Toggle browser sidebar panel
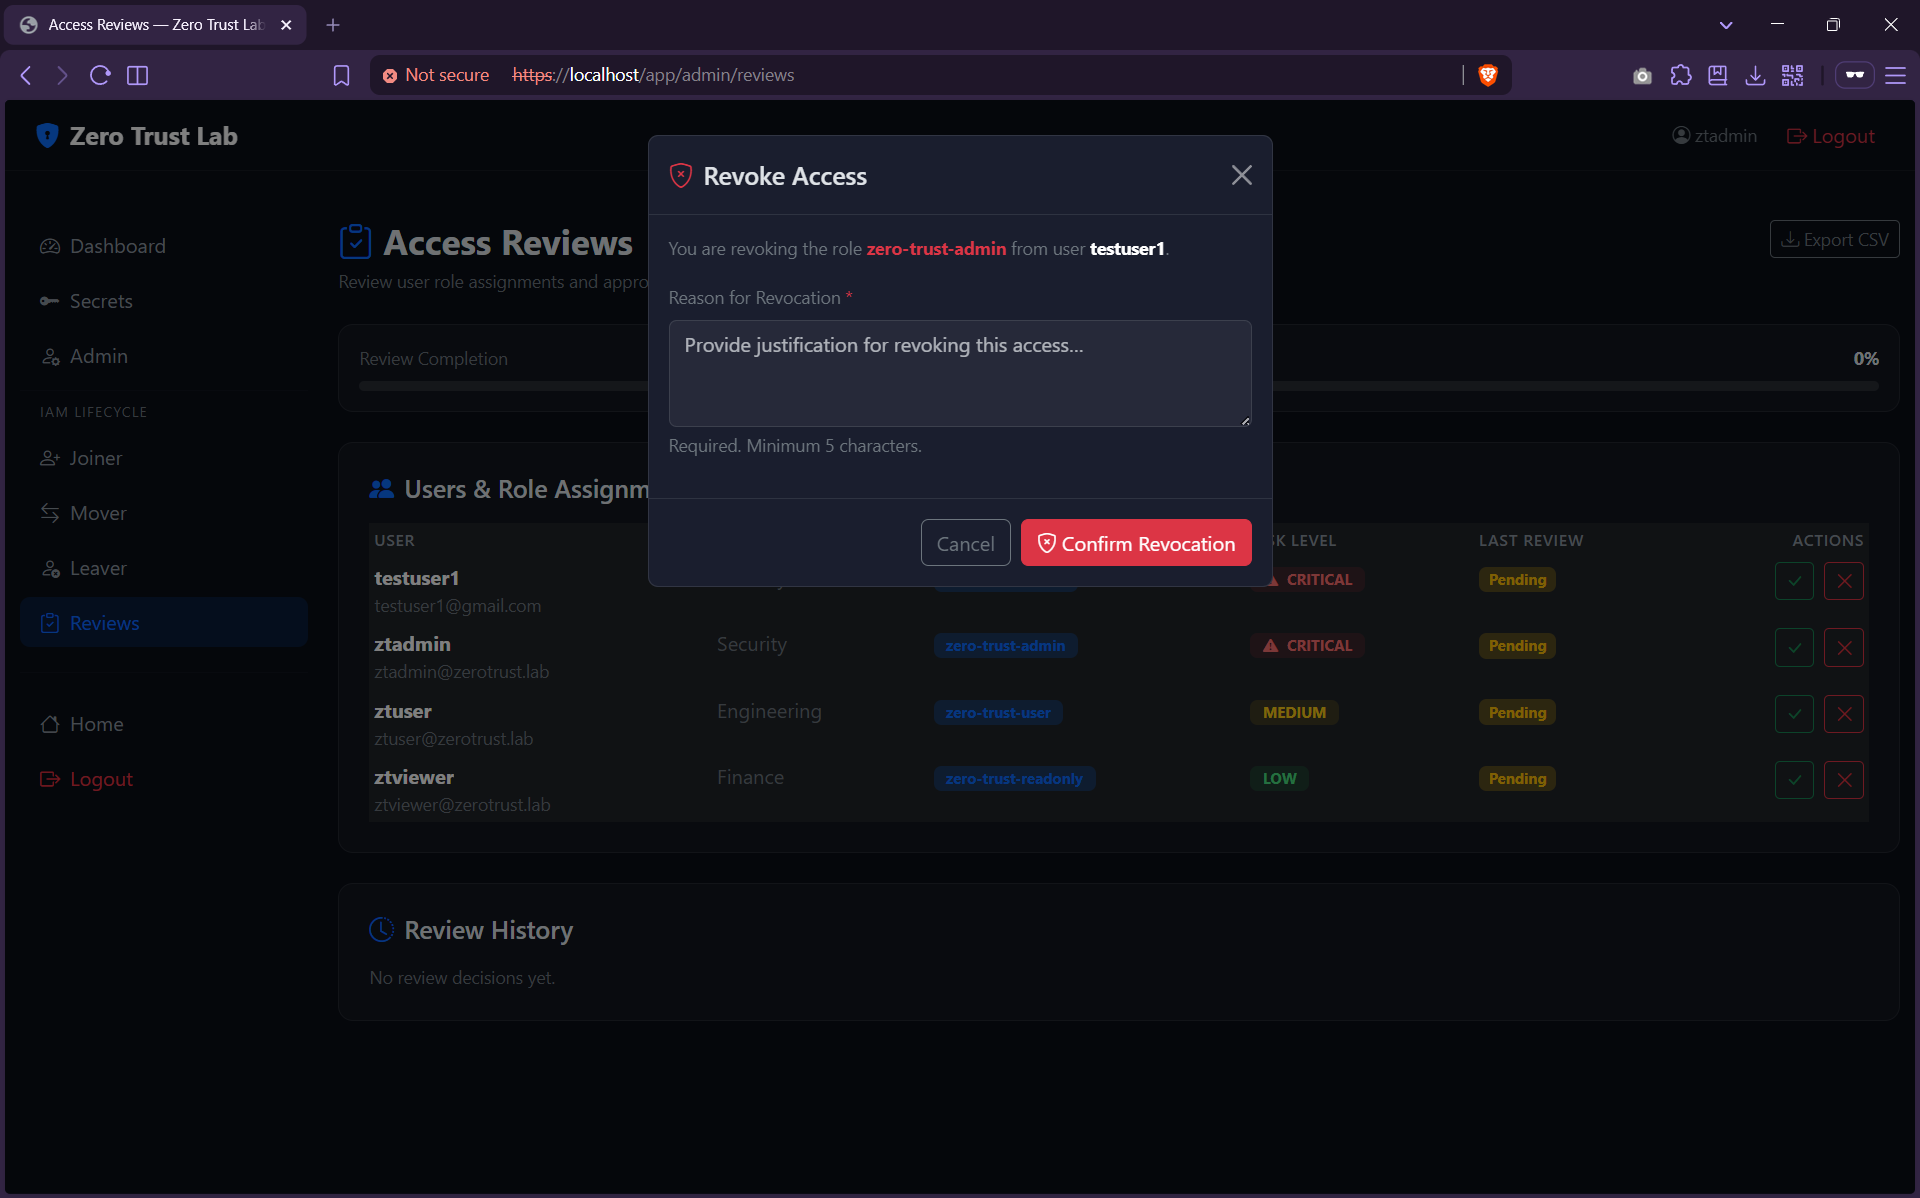Image resolution: width=1920 pixels, height=1198 pixels. [138, 75]
